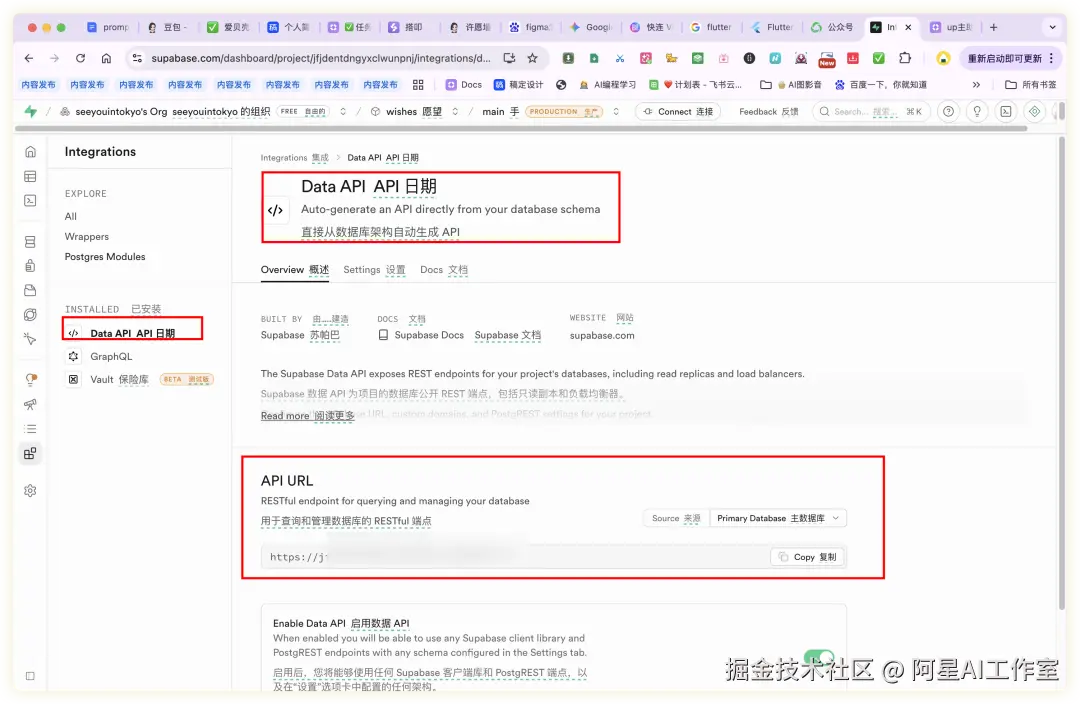The image size is (1080, 704).
Task: Reload the page in Chrome
Action: [81, 59]
